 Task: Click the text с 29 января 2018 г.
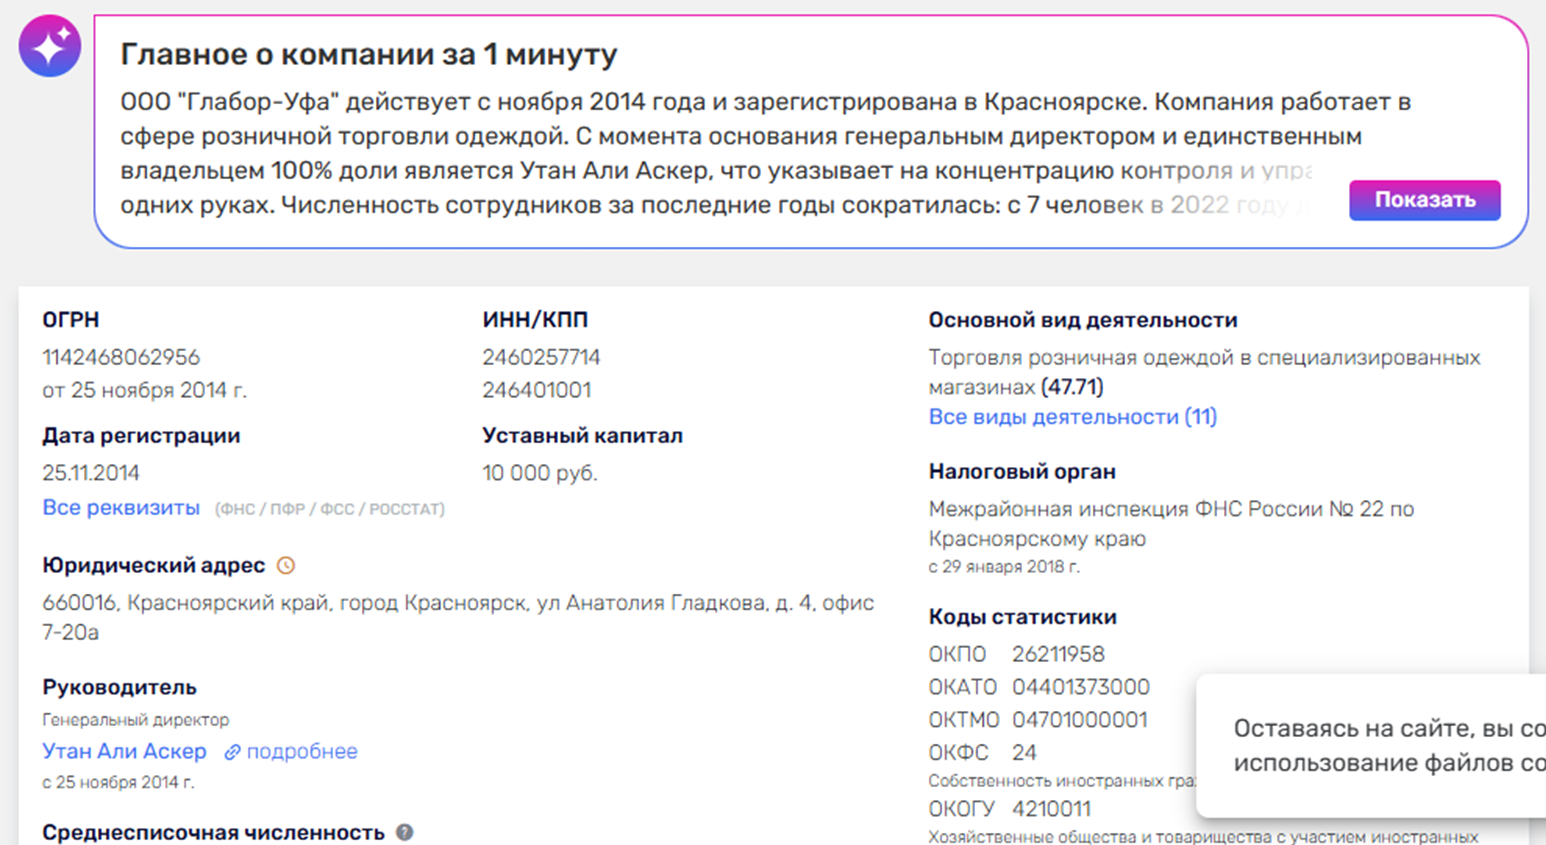click(1004, 567)
